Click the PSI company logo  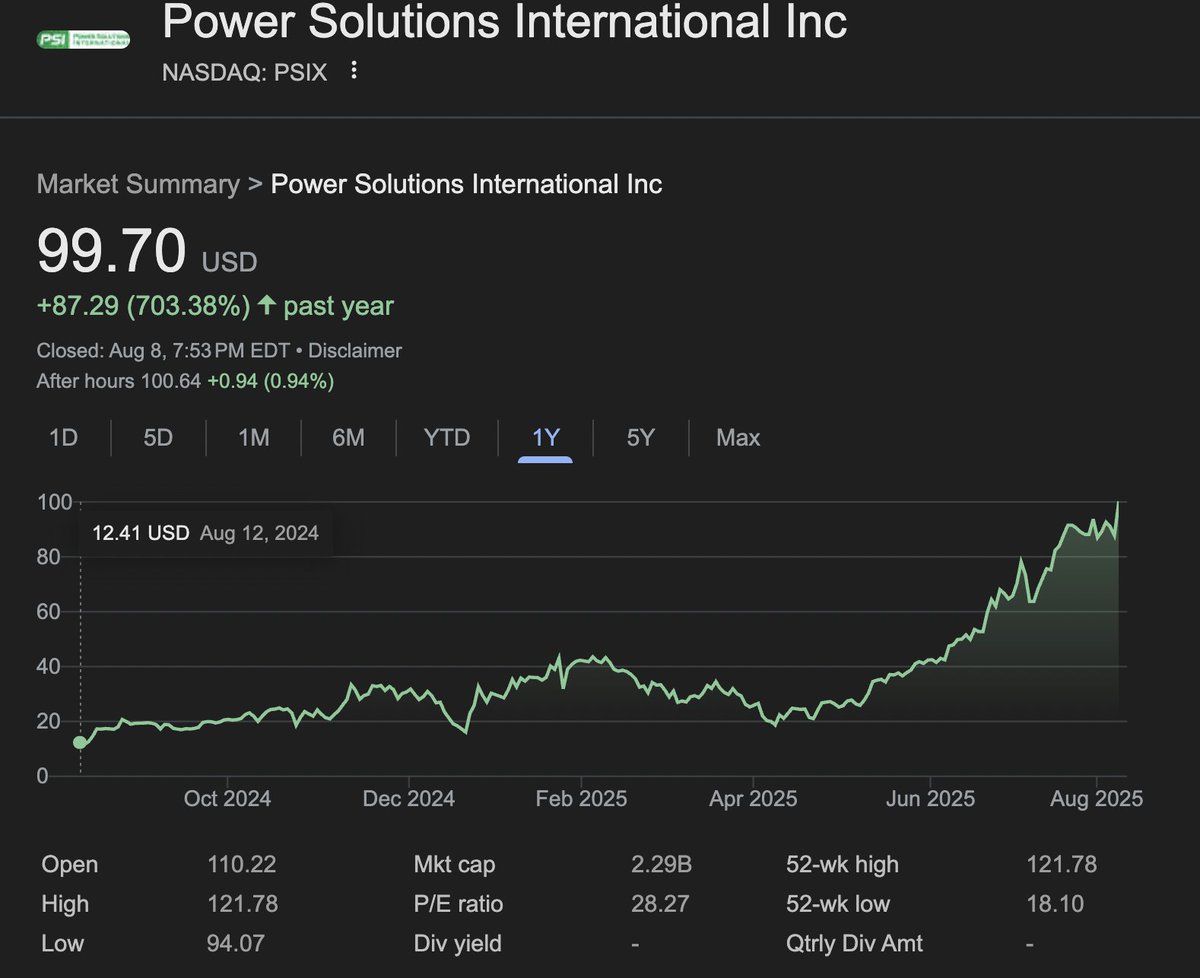point(83,40)
